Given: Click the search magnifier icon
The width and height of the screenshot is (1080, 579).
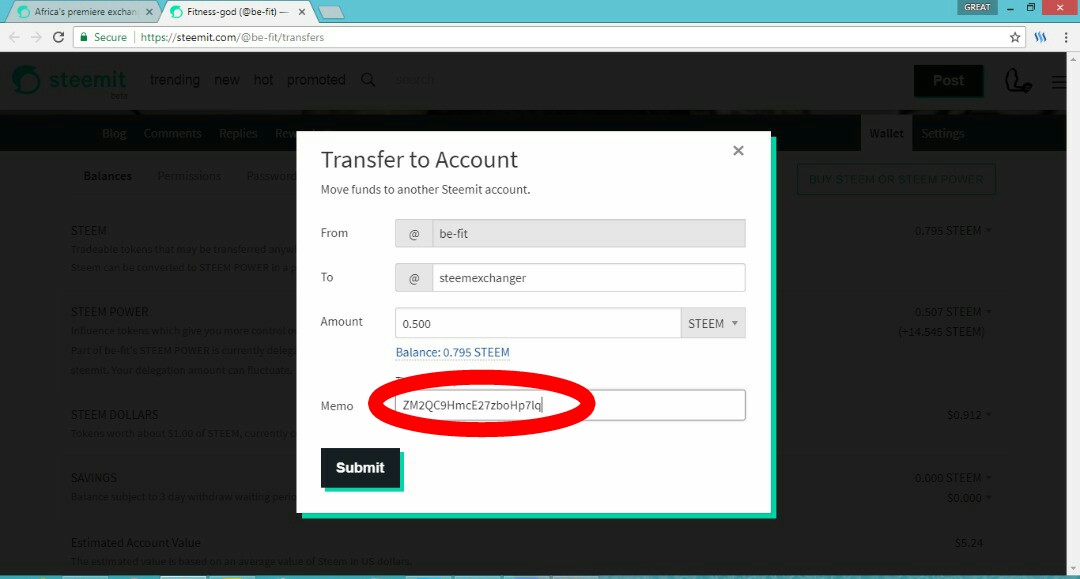Looking at the screenshot, I should pos(368,80).
